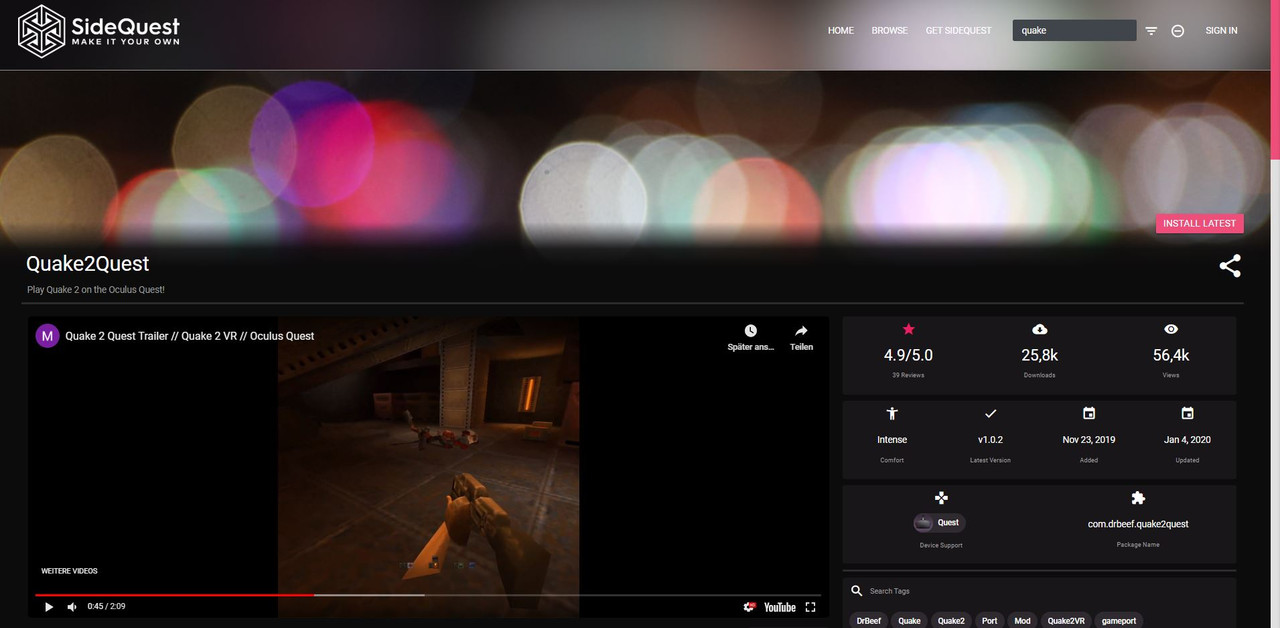Select the Mod tag
Screen dimensions: 1280x628
coord(1022,620)
